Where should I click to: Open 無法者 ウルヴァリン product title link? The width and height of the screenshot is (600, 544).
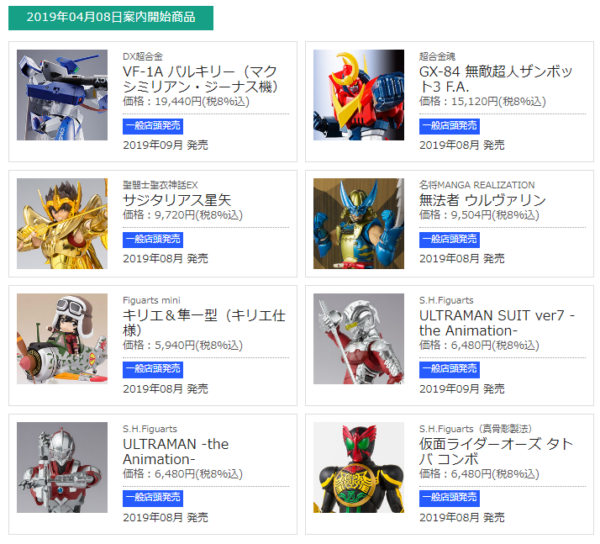pyautogui.click(x=483, y=200)
